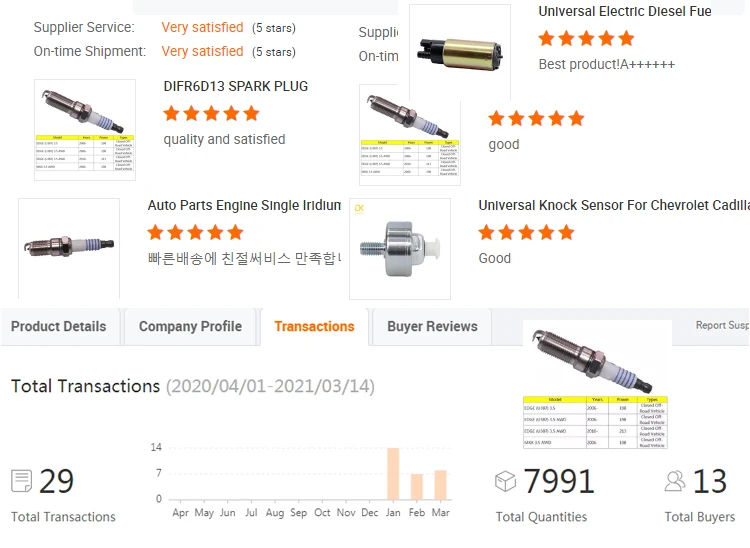Open the Buyer Reviews tab
750x548 pixels.
(x=432, y=327)
